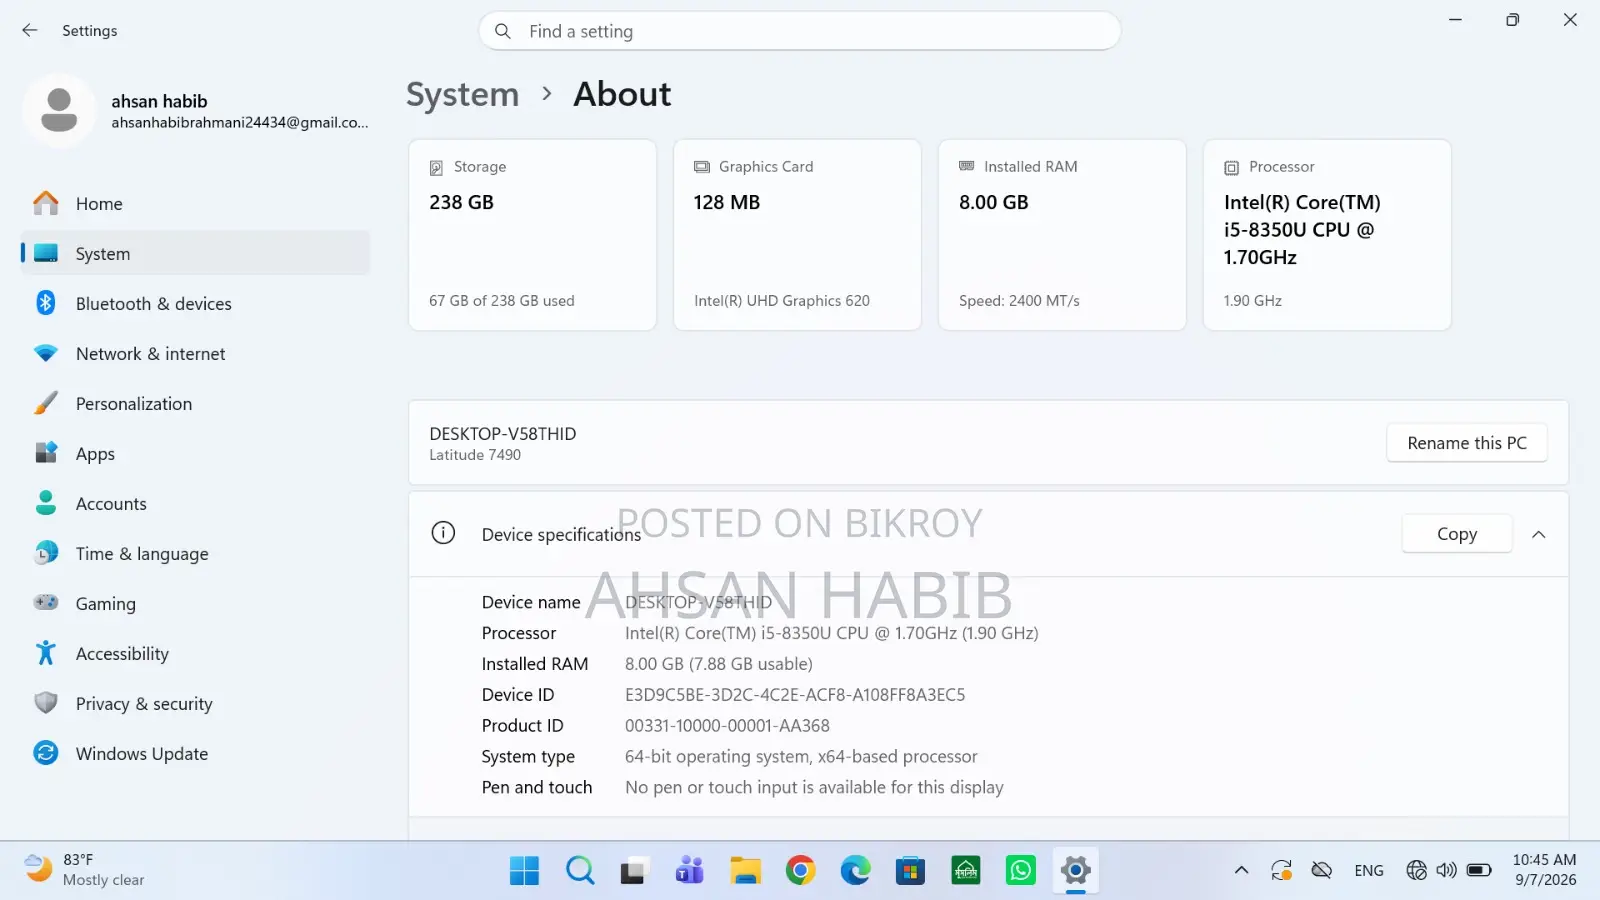Copy device specifications
This screenshot has height=900, width=1600.
click(x=1457, y=534)
